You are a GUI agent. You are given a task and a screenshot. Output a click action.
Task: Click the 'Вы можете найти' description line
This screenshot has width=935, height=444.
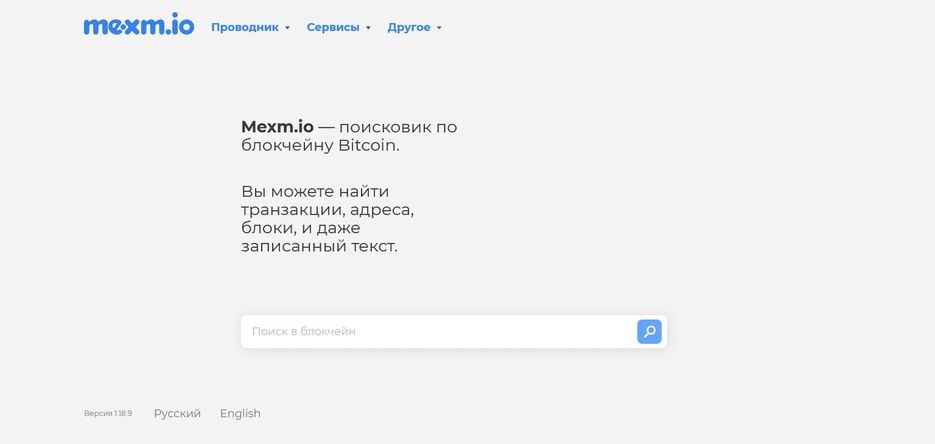pyautogui.click(x=315, y=191)
